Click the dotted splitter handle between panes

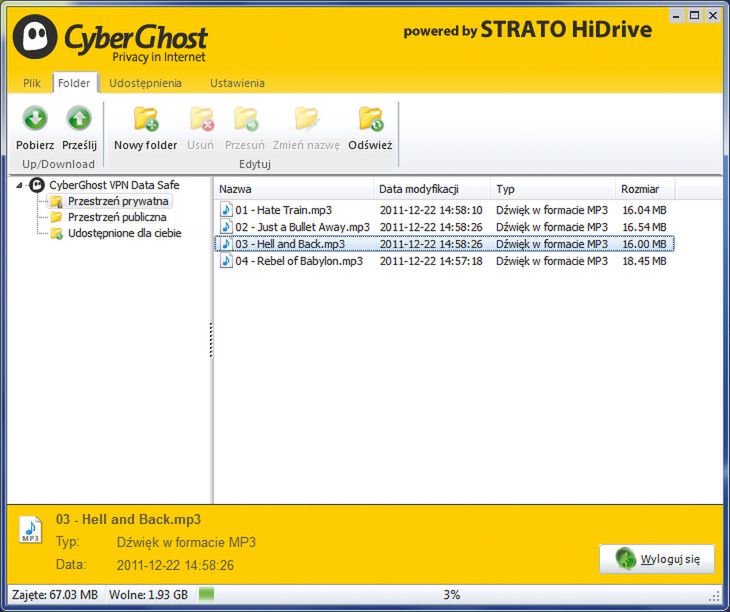tap(211, 340)
